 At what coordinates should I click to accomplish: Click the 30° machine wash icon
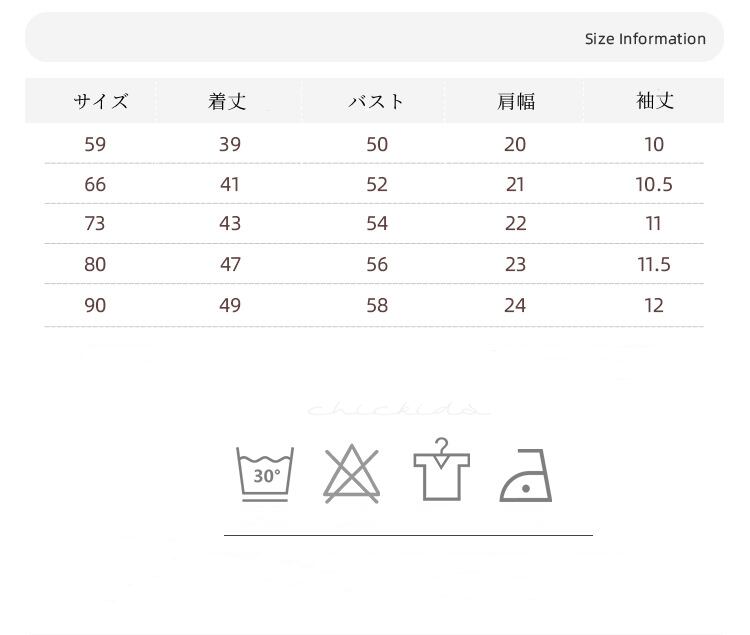point(265,474)
